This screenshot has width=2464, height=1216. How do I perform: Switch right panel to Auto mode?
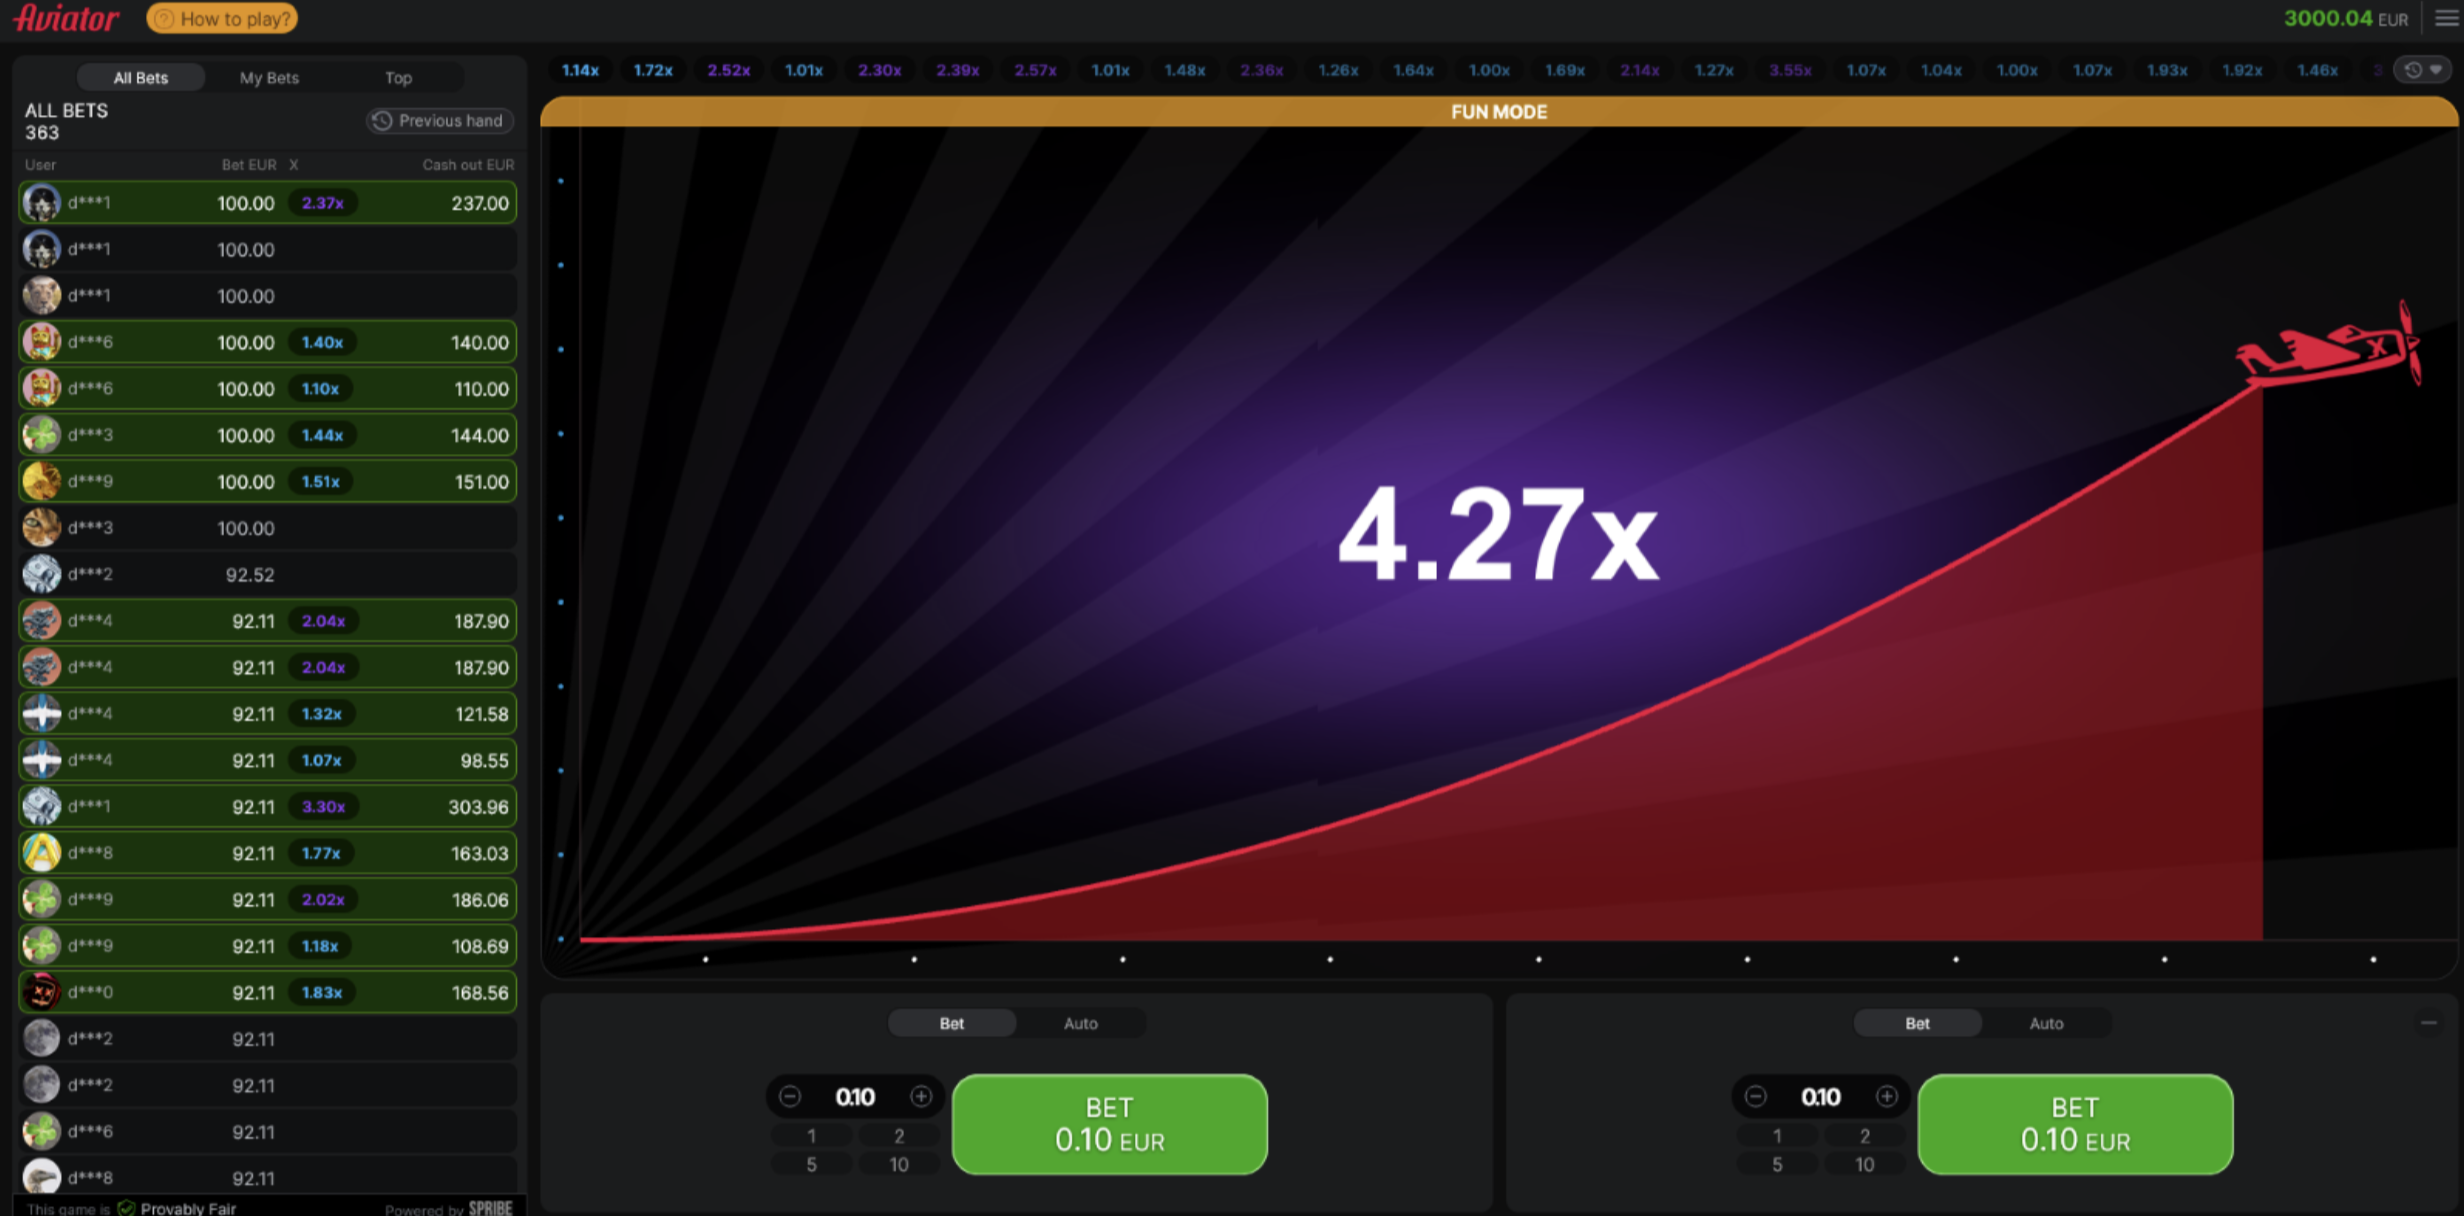click(2046, 1023)
